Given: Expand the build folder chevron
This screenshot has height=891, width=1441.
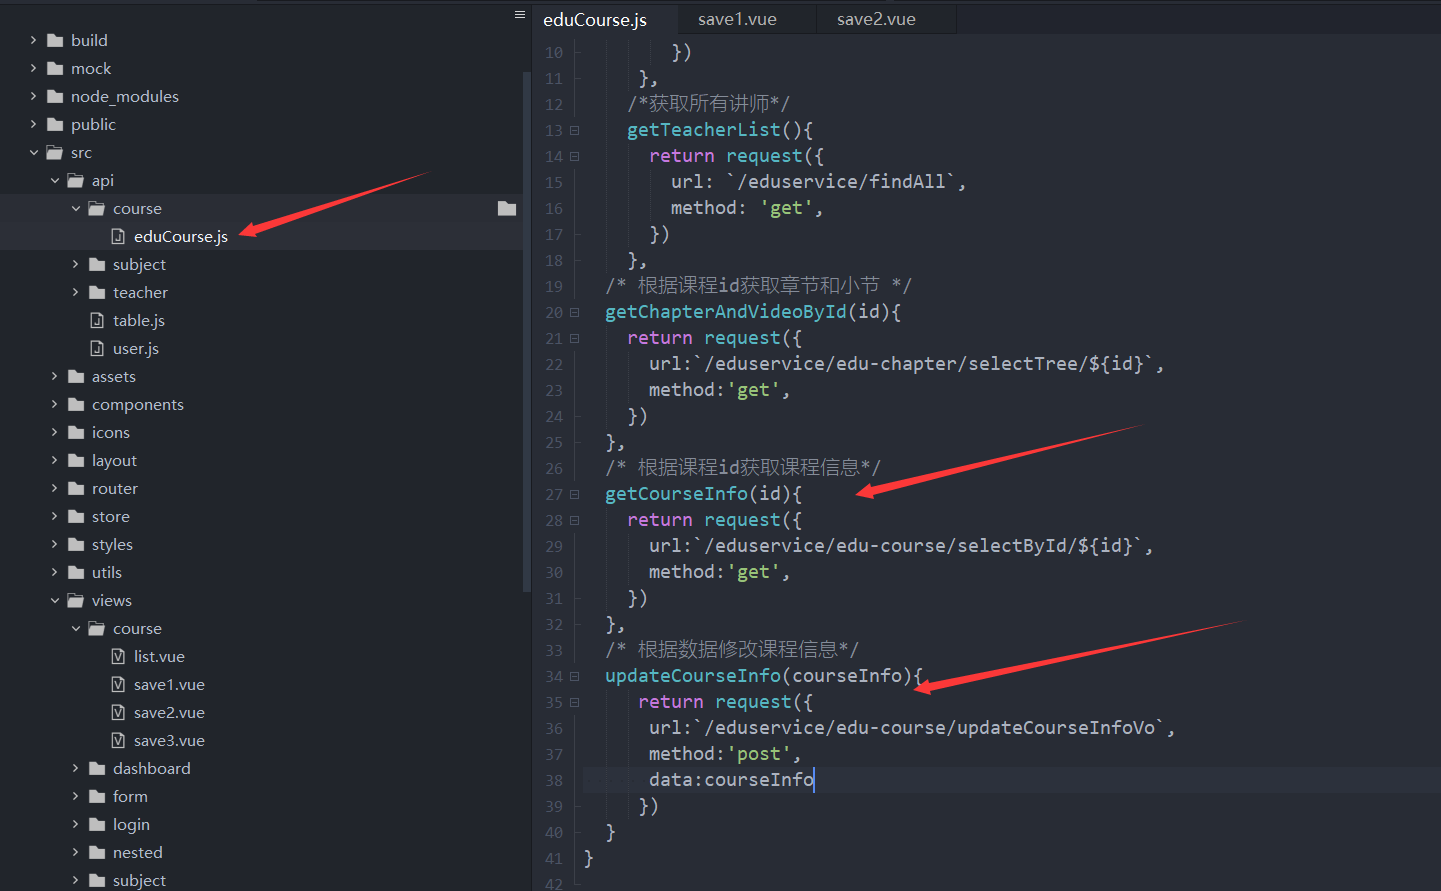Looking at the screenshot, I should (x=33, y=41).
